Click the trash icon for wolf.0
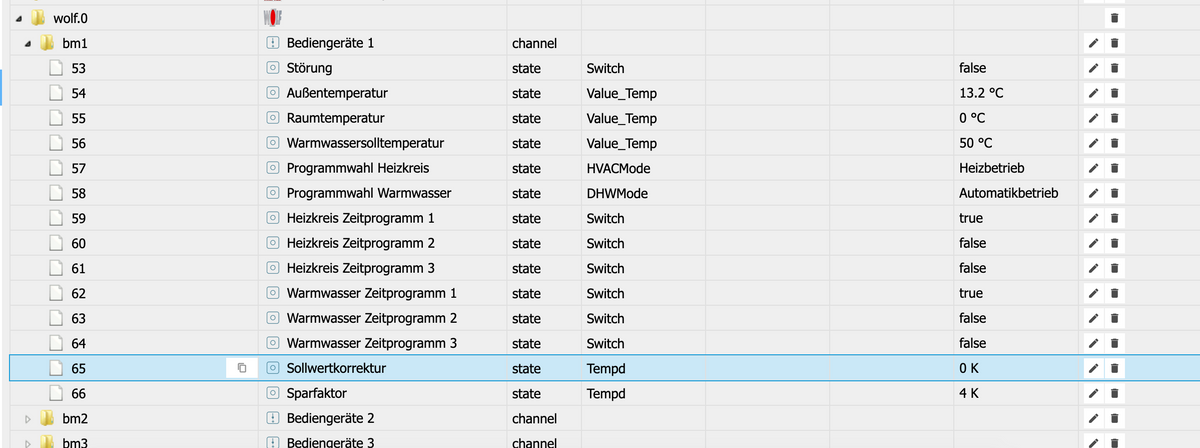1200x448 pixels. click(1114, 19)
